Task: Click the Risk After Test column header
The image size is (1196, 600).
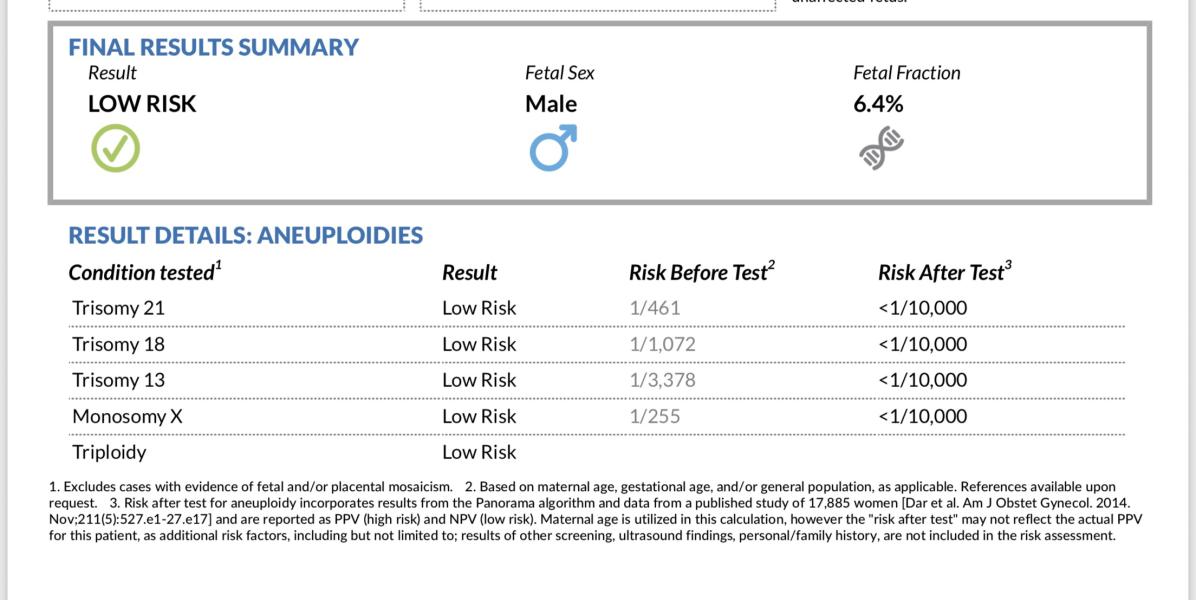Action: (945, 271)
